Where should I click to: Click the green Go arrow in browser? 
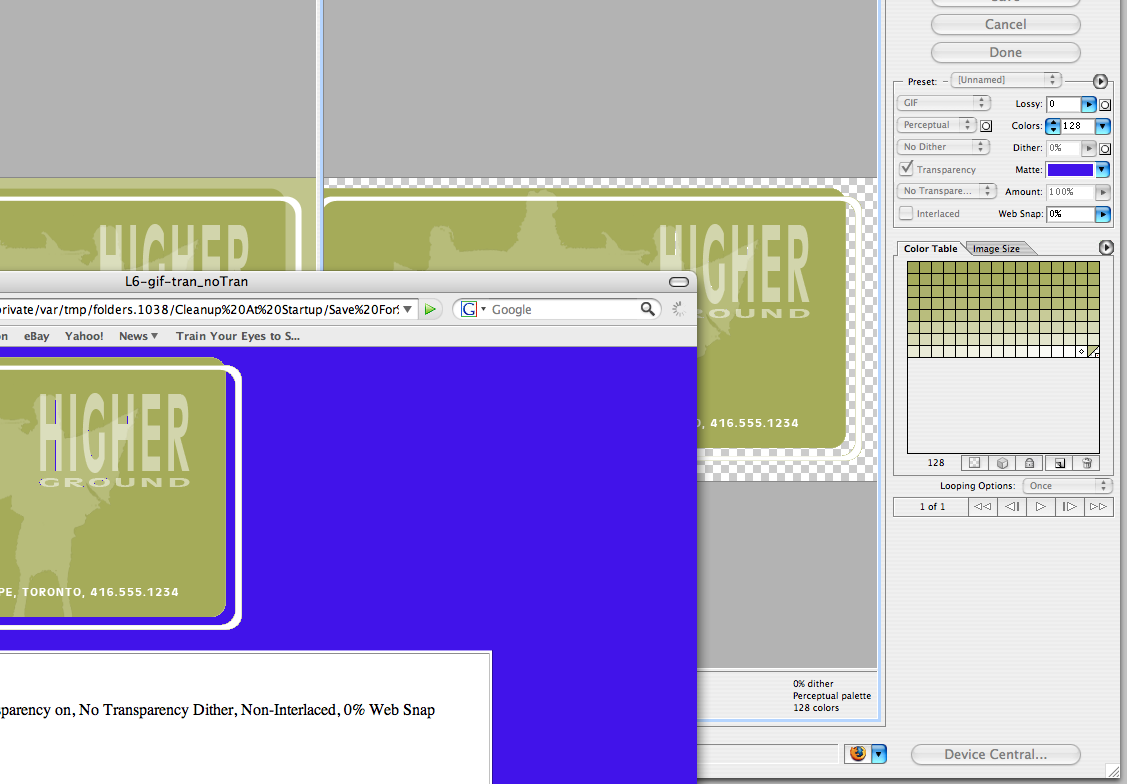430,310
